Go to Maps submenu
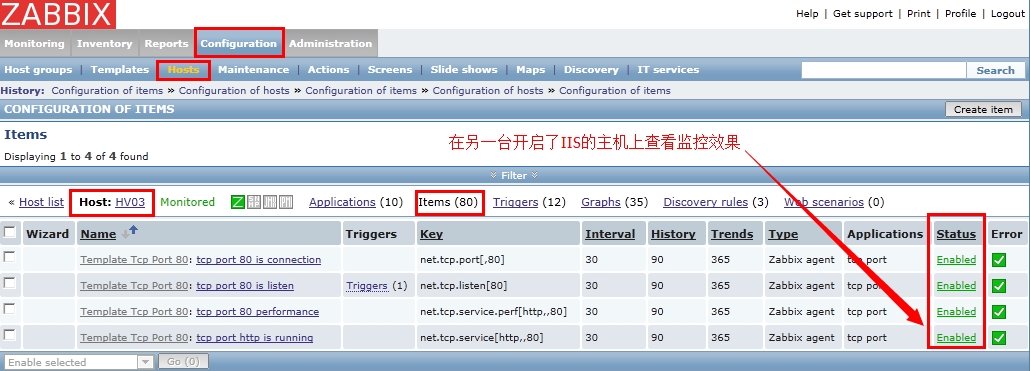1030x371 pixels. (531, 70)
